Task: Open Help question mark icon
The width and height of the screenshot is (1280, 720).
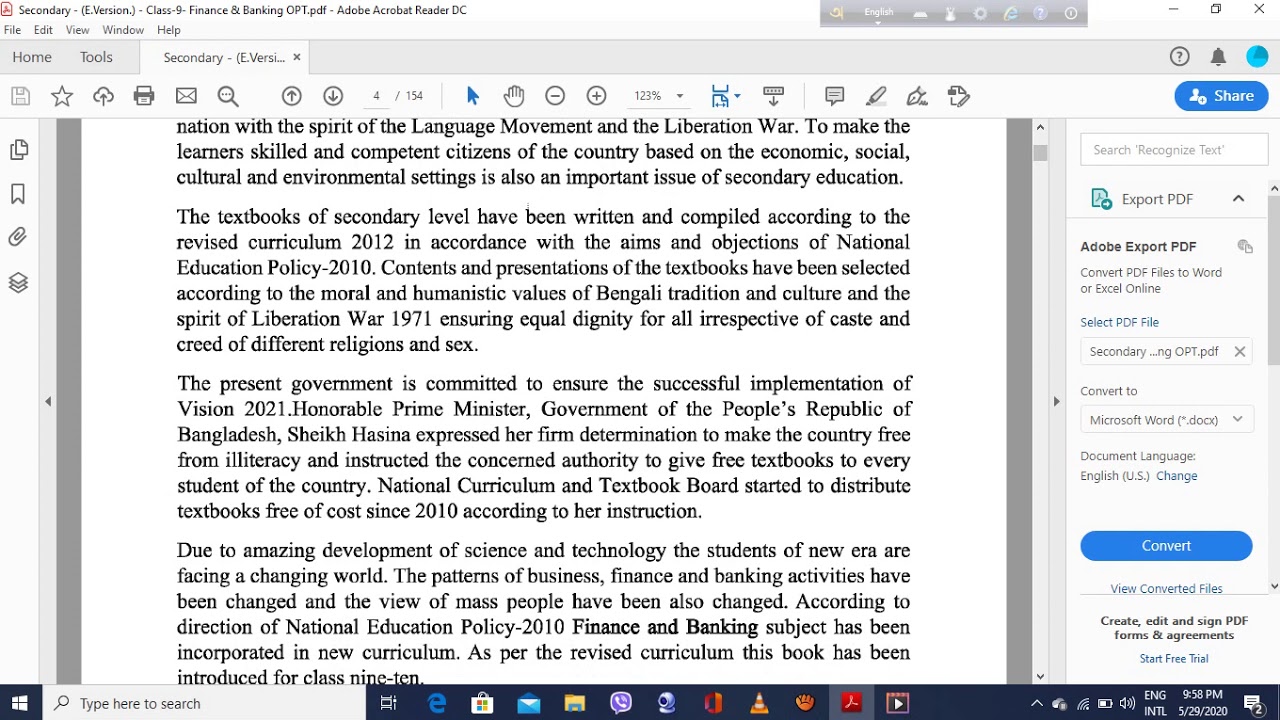Action: 1180,57
